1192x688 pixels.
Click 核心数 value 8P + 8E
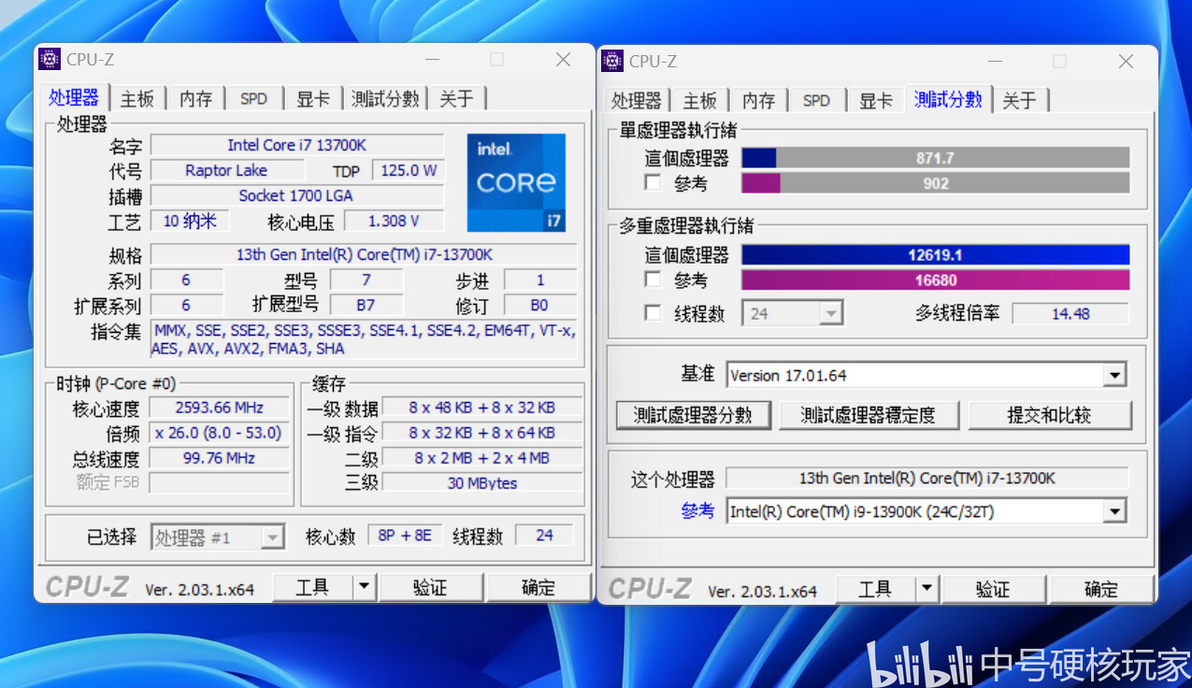(x=404, y=535)
